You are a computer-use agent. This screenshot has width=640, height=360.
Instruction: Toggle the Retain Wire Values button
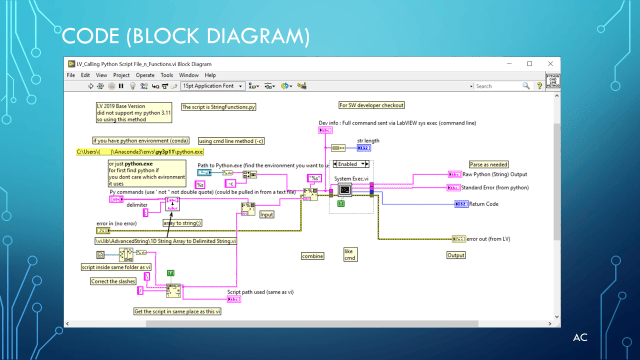[x=144, y=86]
